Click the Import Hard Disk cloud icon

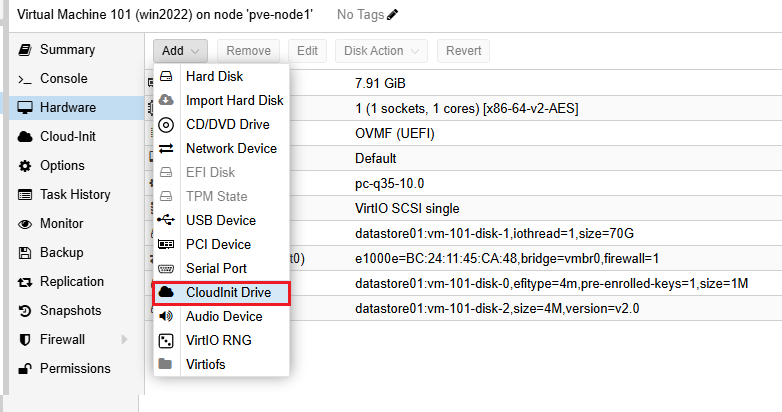coord(167,100)
